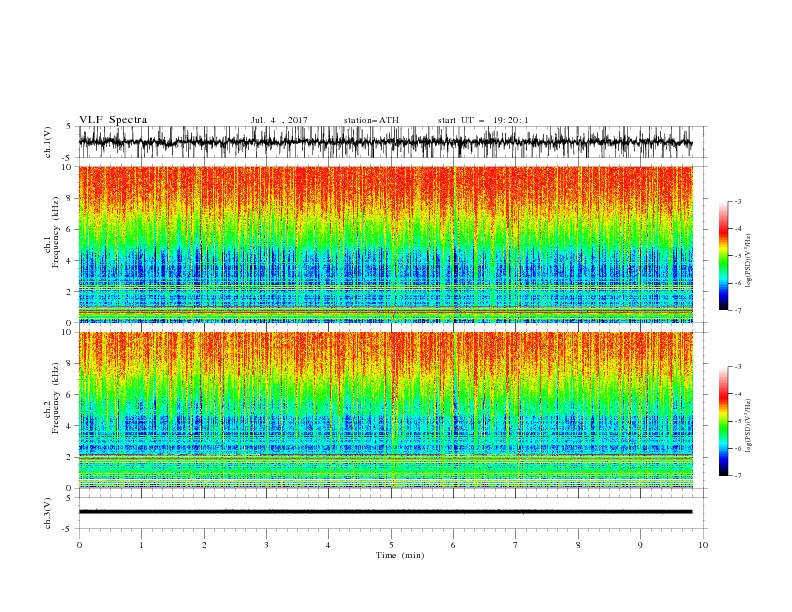Image resolution: width=792 pixels, height=612 pixels.
Task: Select the "start UT = 19:20:1" header text
Action: [482, 120]
